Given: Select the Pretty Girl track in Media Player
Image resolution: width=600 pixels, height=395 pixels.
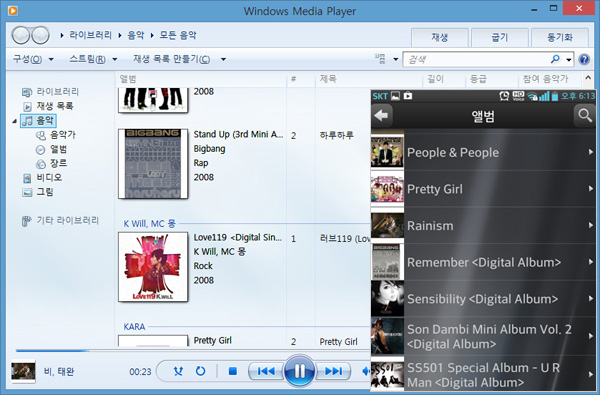Looking at the screenshot, I should click(338, 341).
